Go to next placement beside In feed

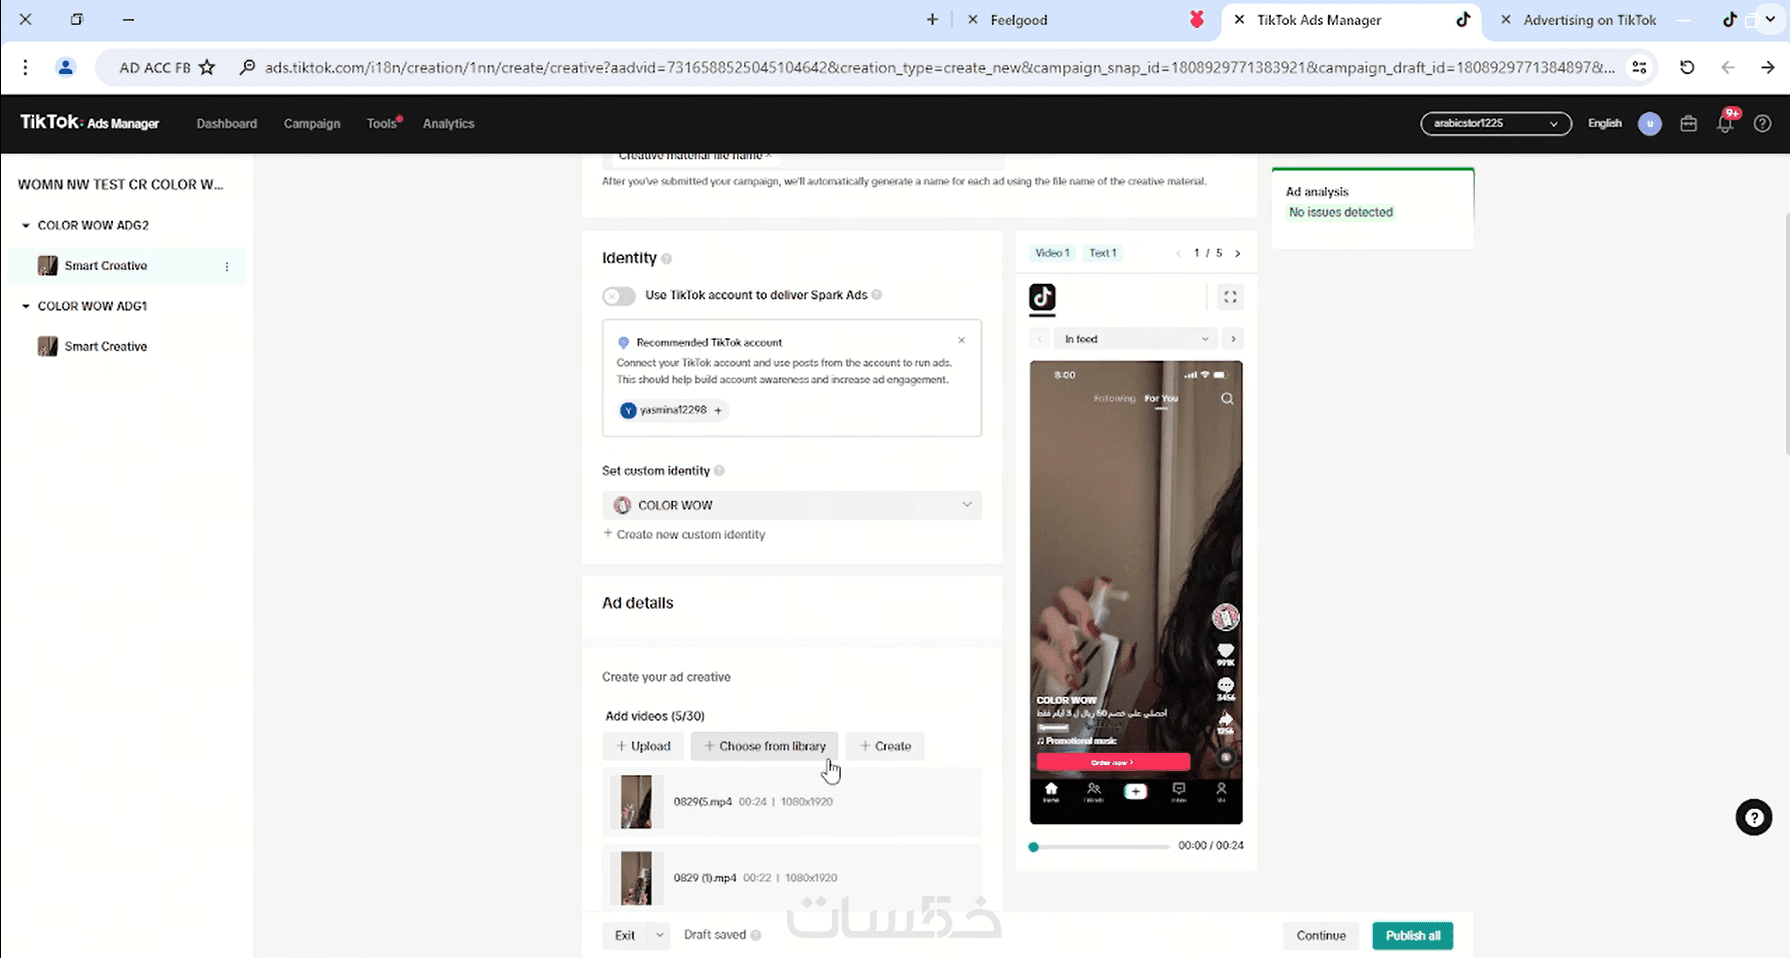pyautogui.click(x=1233, y=339)
